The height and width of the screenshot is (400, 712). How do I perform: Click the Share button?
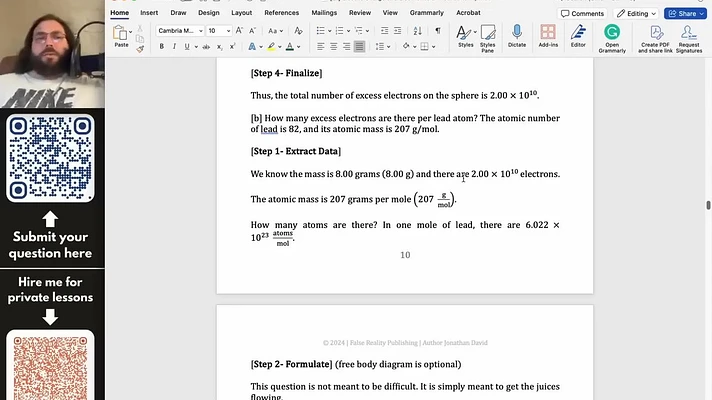(685, 14)
